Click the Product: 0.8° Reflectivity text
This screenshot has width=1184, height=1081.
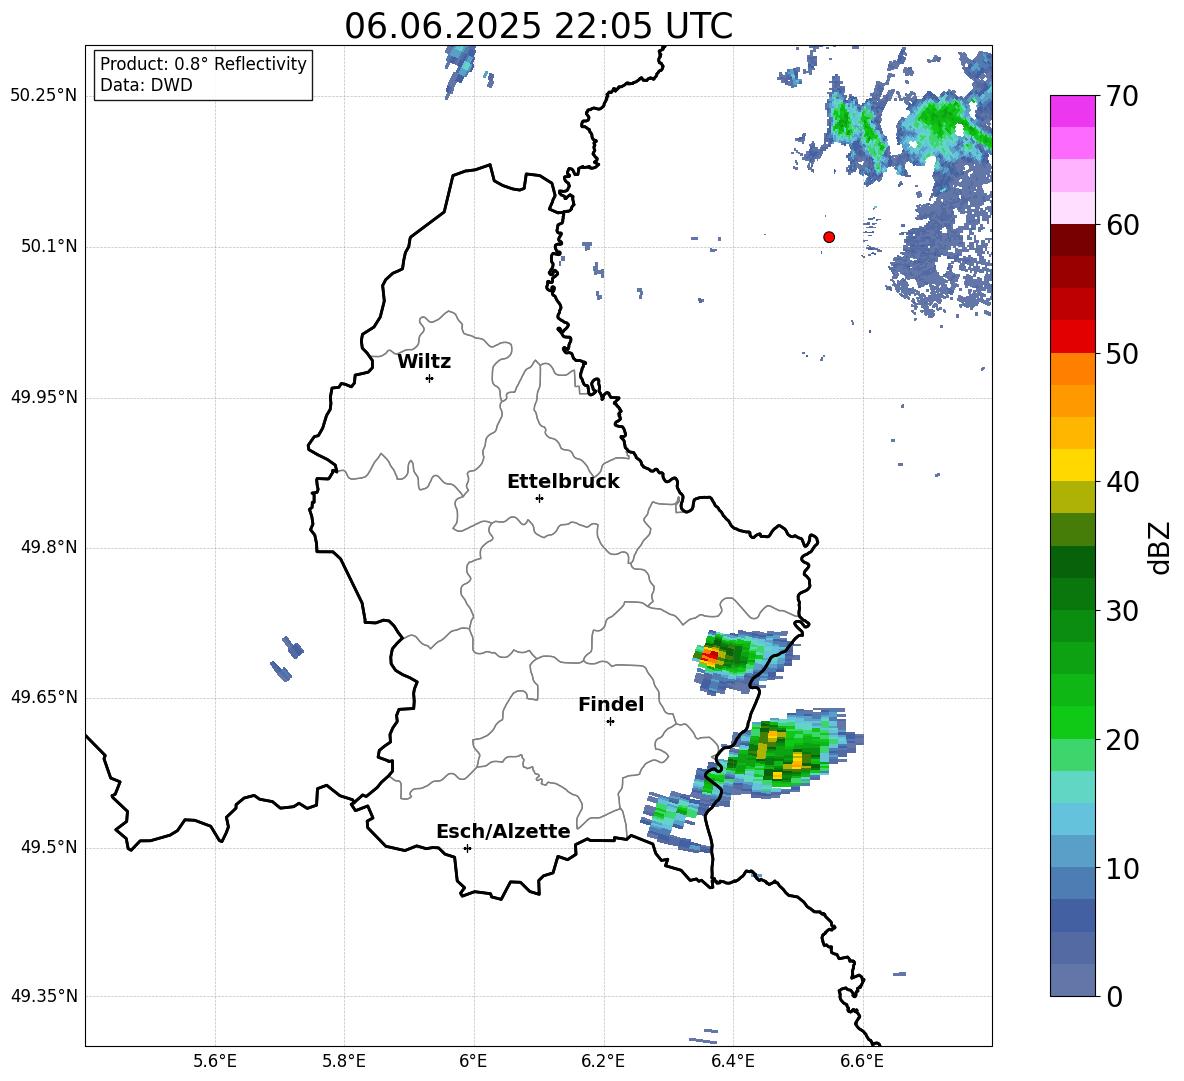[x=203, y=64]
